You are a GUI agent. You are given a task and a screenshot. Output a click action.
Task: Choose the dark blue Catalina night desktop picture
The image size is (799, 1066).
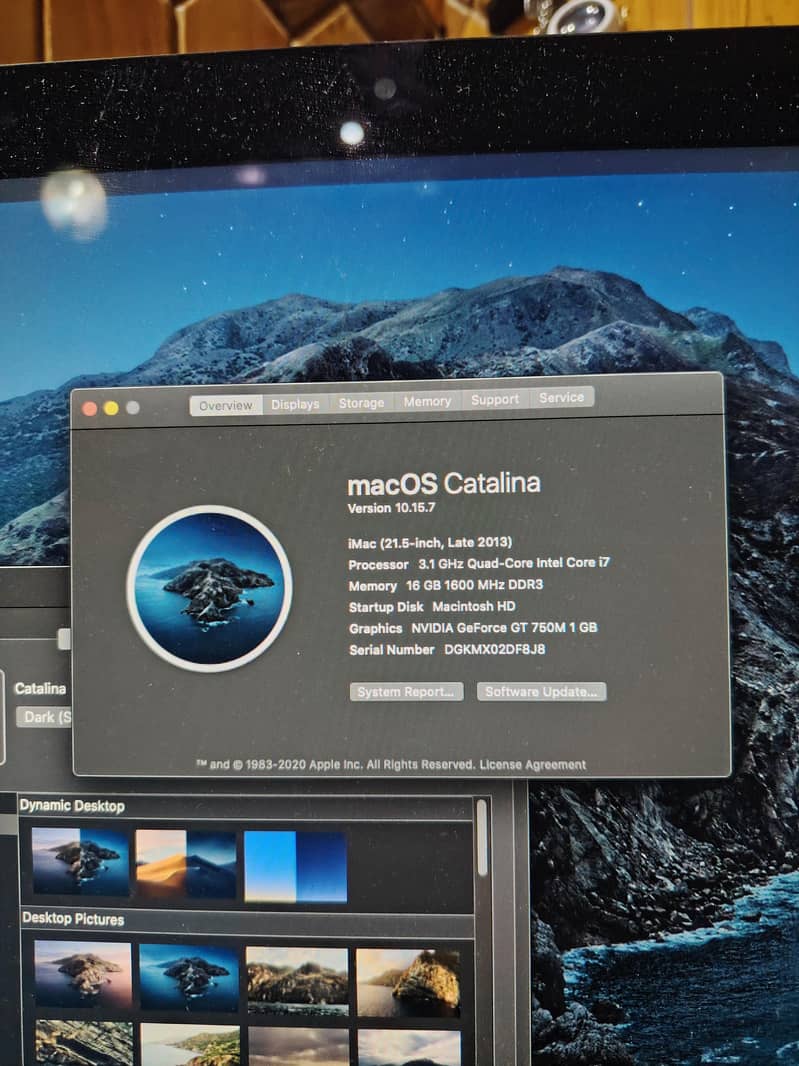point(189,977)
